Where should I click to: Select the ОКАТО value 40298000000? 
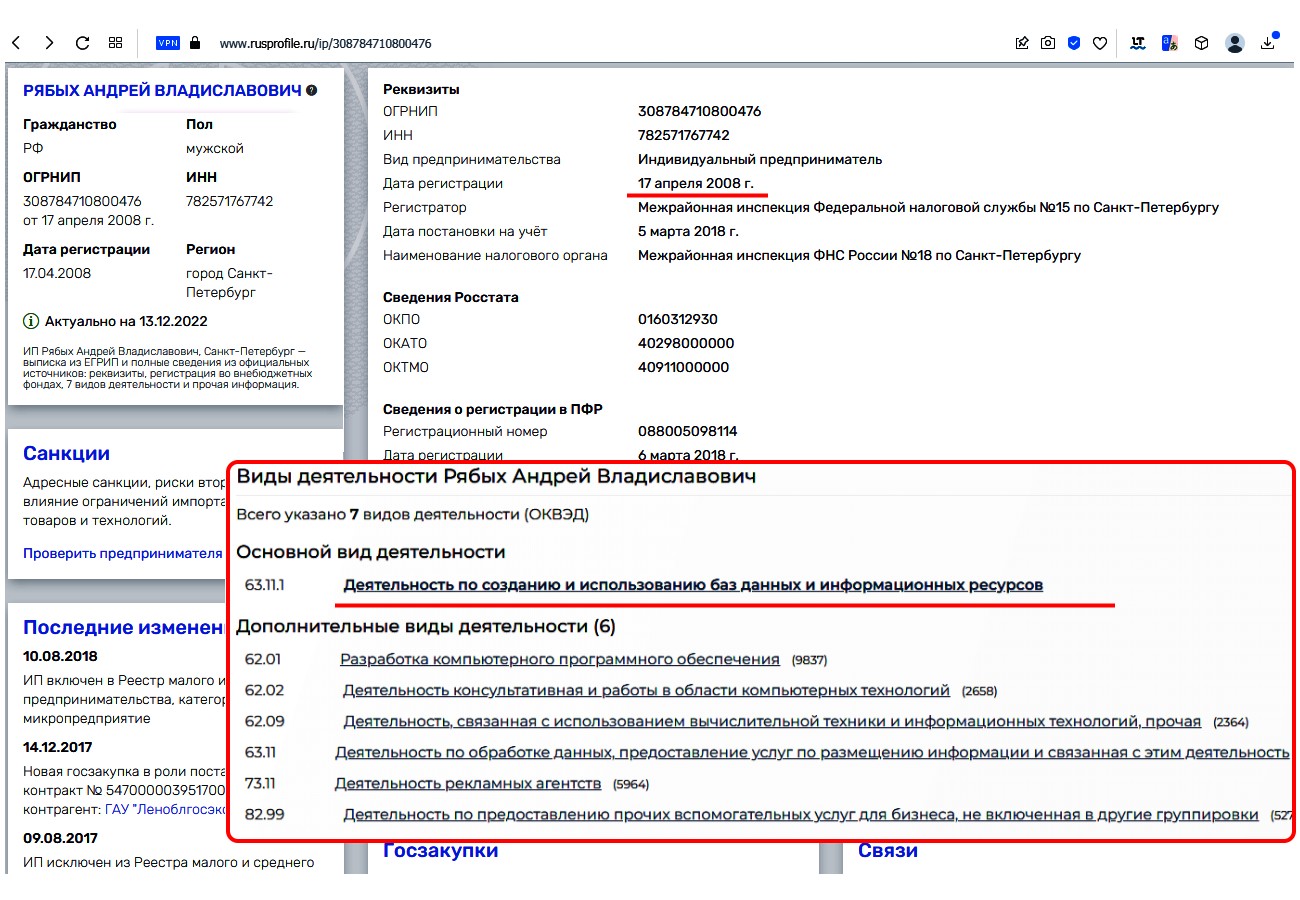pyautogui.click(x=686, y=343)
